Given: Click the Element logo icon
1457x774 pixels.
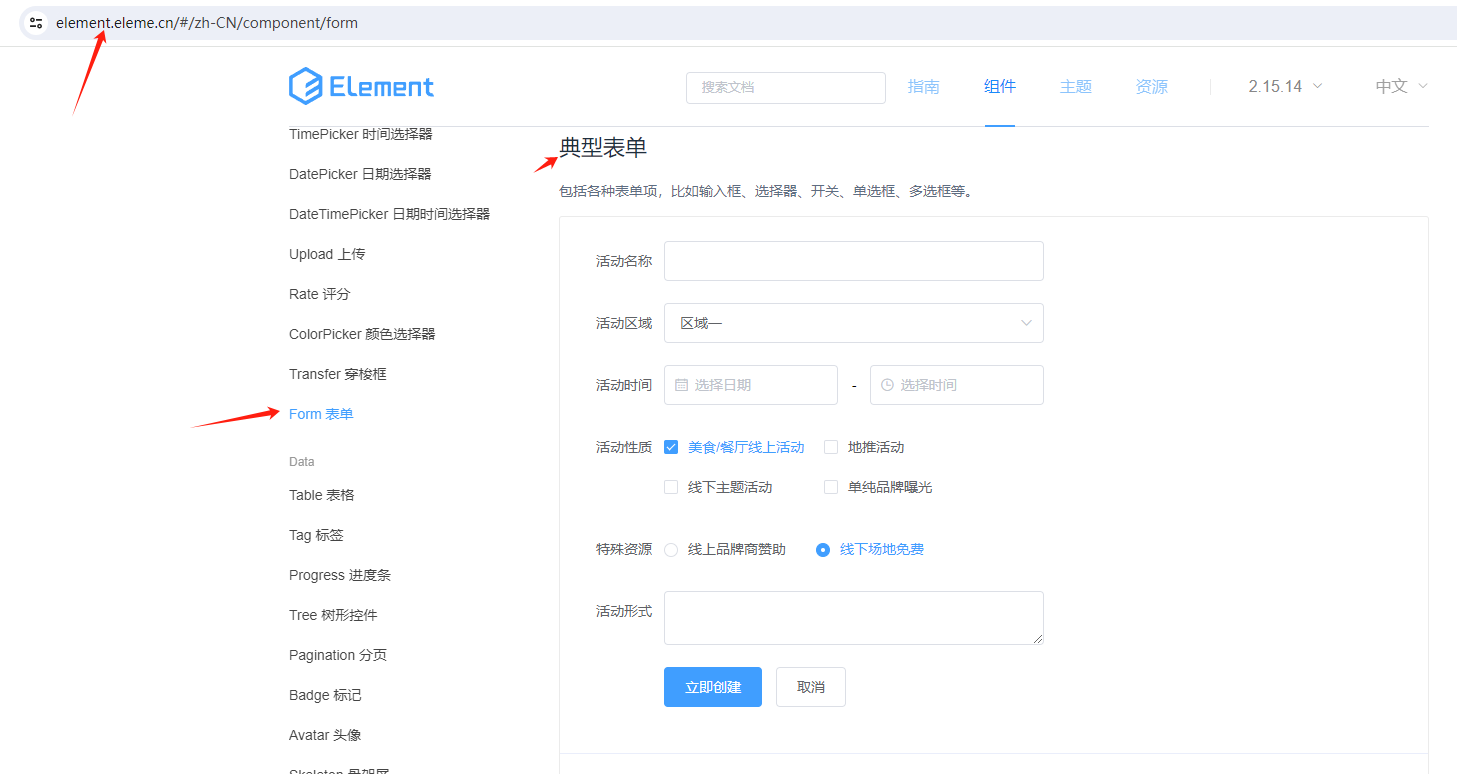Looking at the screenshot, I should [303, 87].
